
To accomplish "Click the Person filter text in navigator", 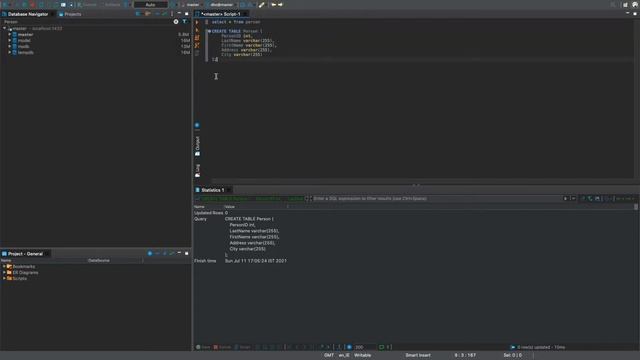I will (11, 22).
